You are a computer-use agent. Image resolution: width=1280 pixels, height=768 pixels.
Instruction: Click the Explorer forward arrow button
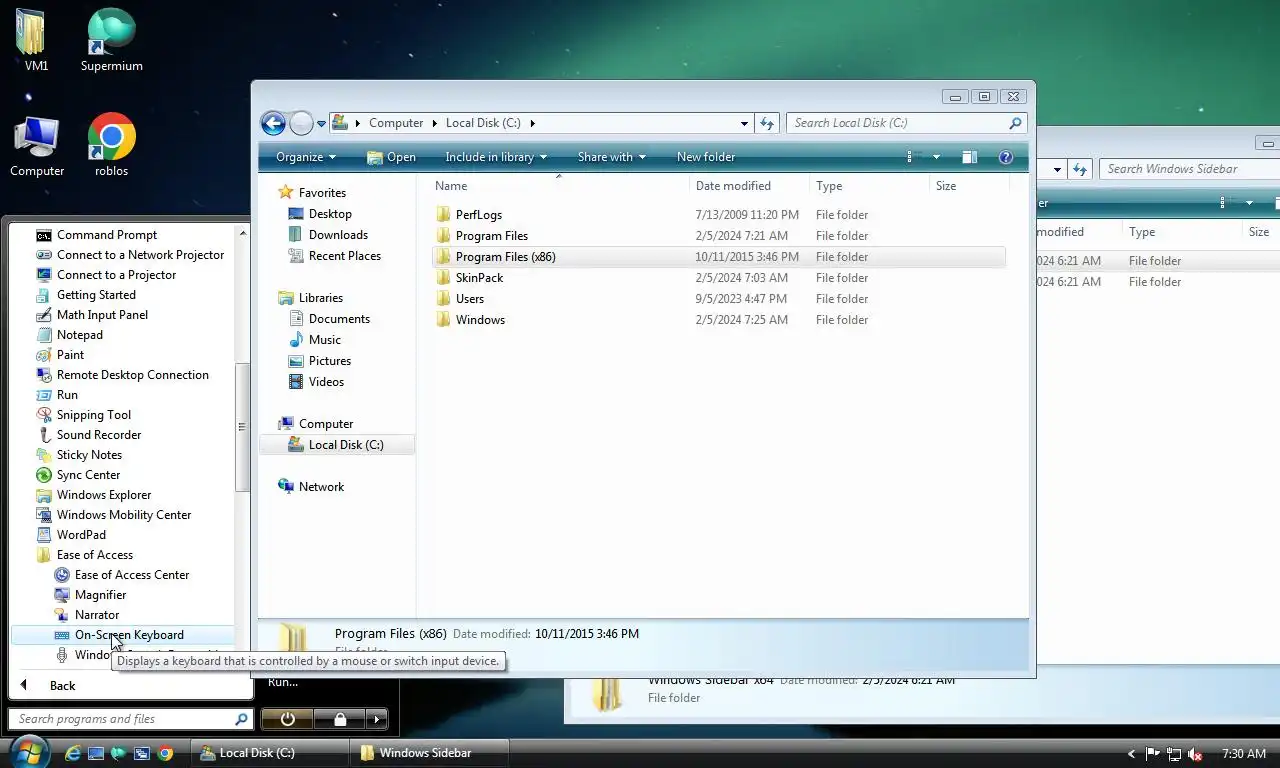(301, 123)
